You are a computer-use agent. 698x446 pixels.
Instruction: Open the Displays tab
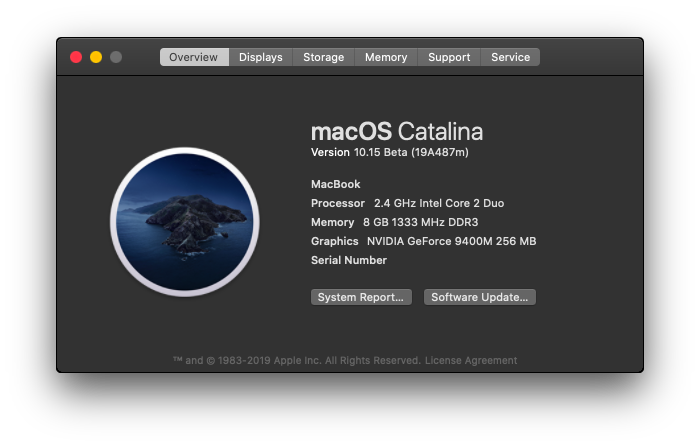point(261,57)
